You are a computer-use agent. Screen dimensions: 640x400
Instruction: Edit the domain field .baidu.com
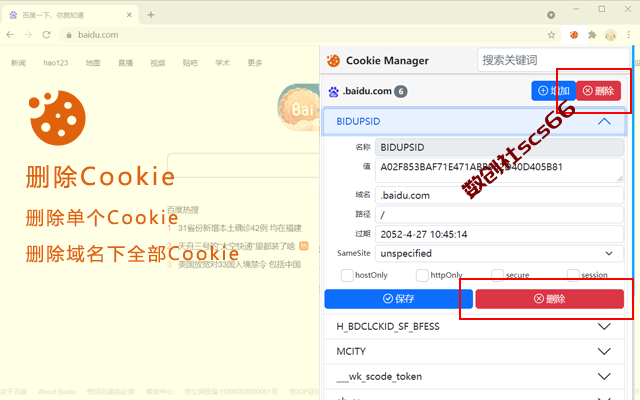pos(500,195)
